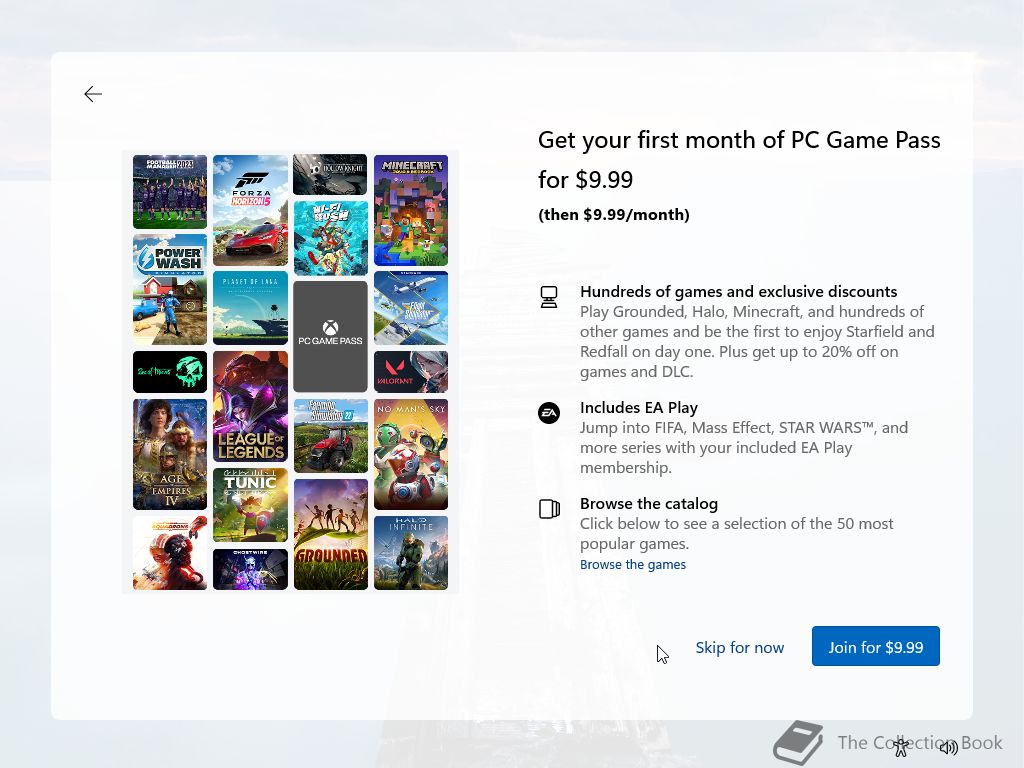This screenshot has height=768, width=1024.
Task: Select the Grounded cover
Action: click(330, 534)
